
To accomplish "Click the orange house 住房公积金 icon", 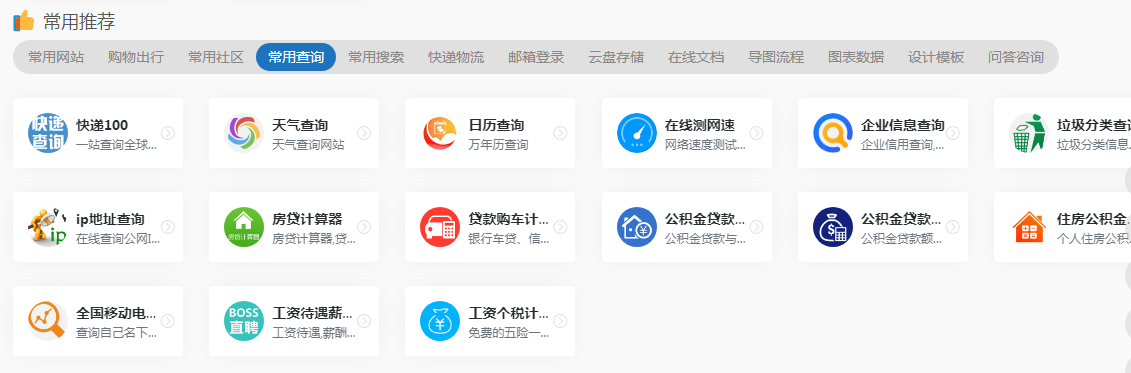I will 1029,227.
